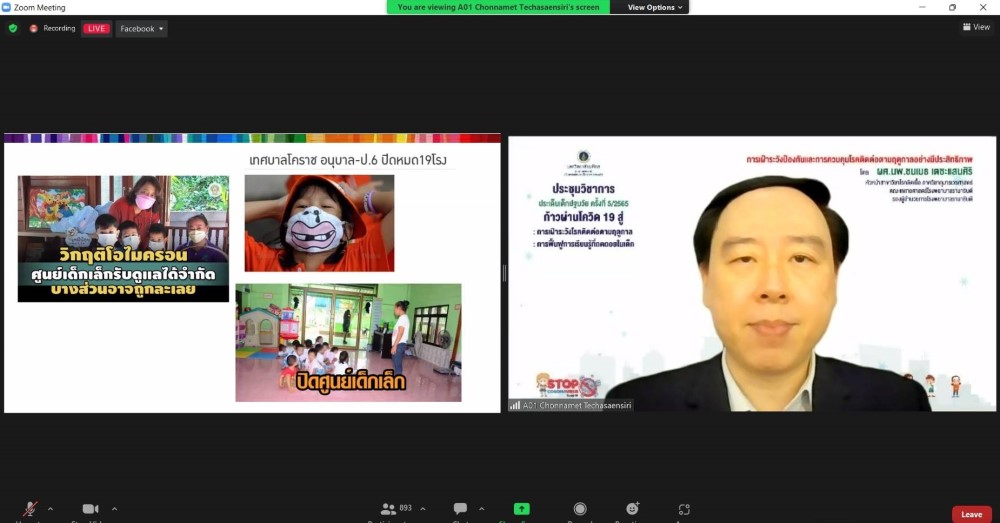Expand audio options arrow beside microphone
Viewport: 1000px width, 523px height.
click(x=50, y=508)
